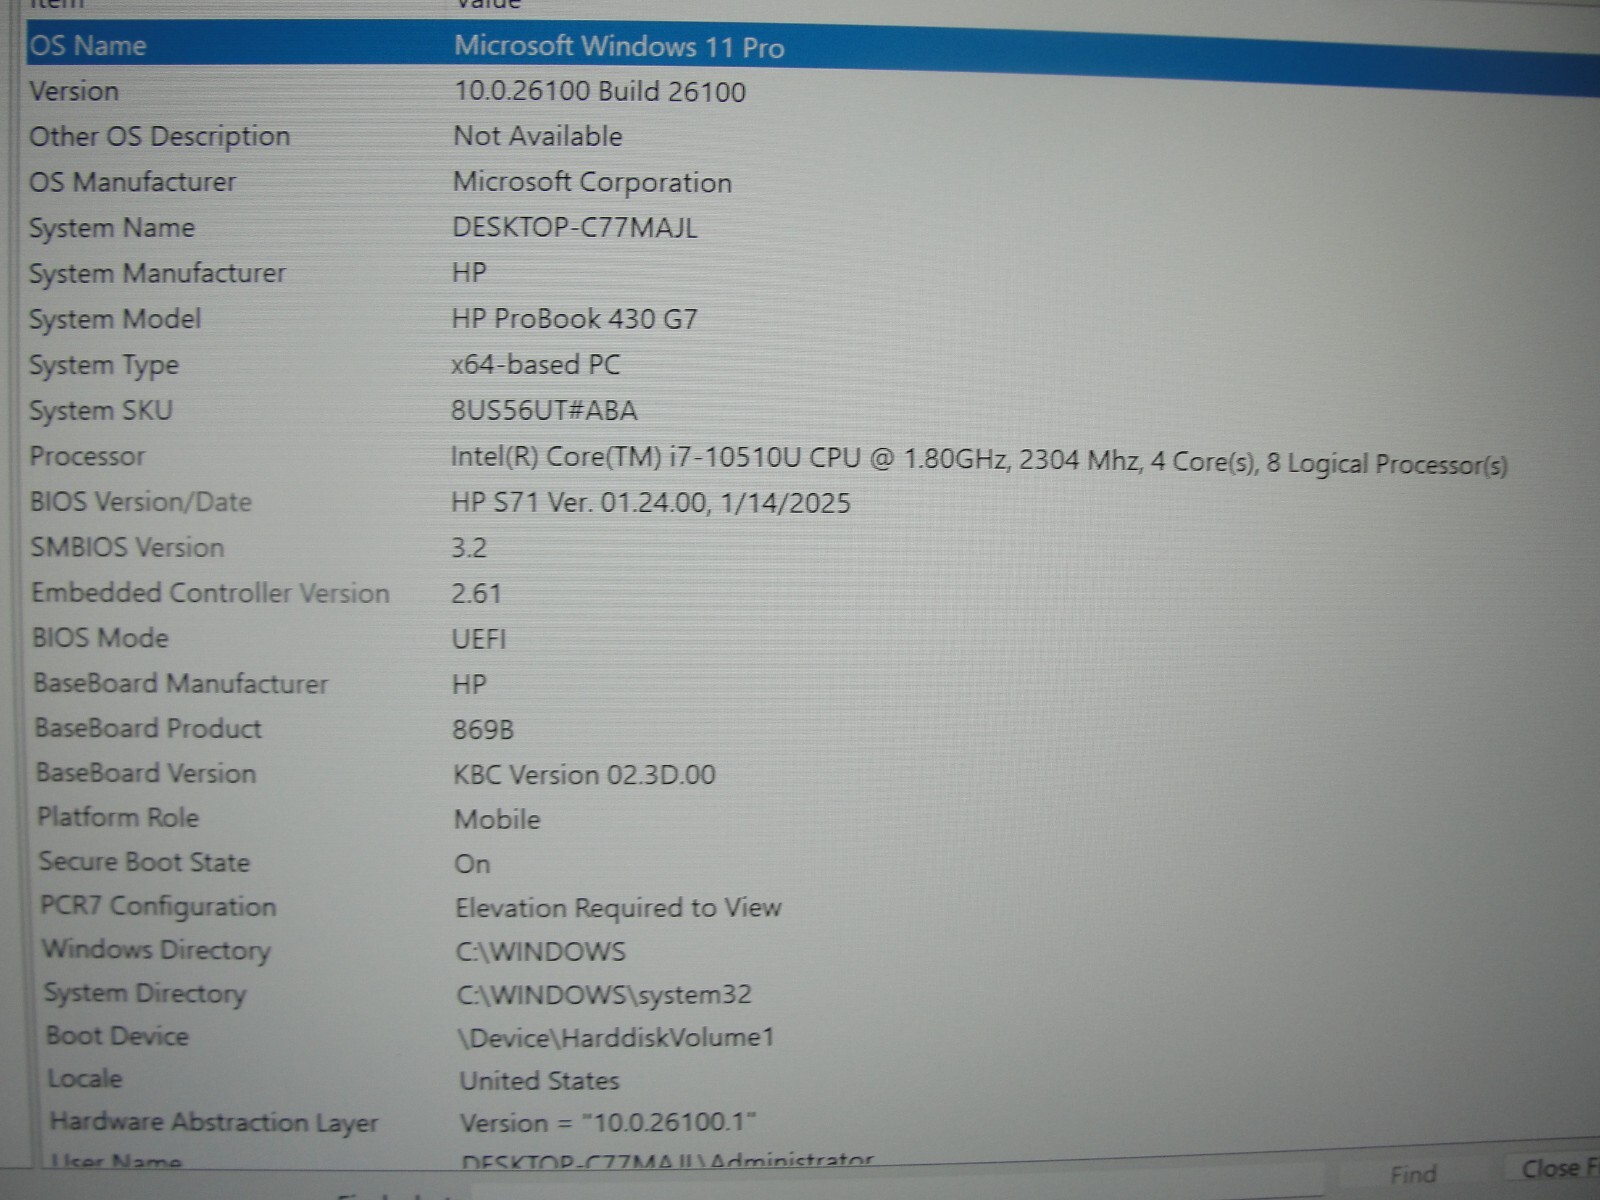
Task: Click the baseboard product value '869B'
Action: tap(483, 730)
